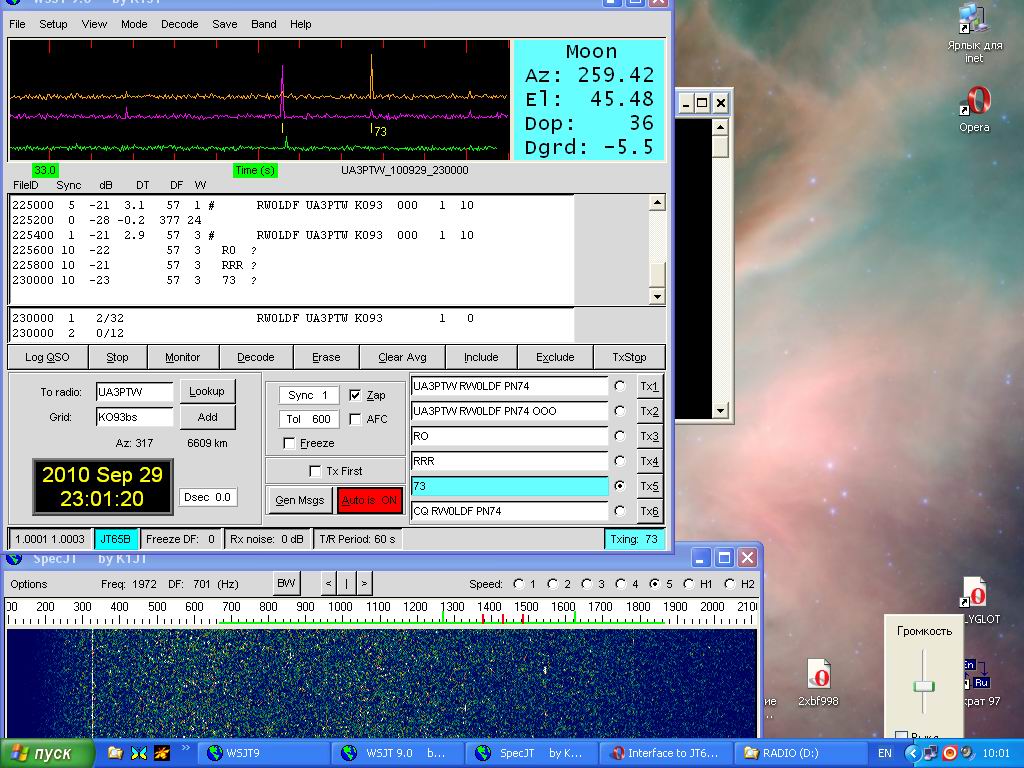Open RADIO (D:) folder from taskbar

[798, 753]
